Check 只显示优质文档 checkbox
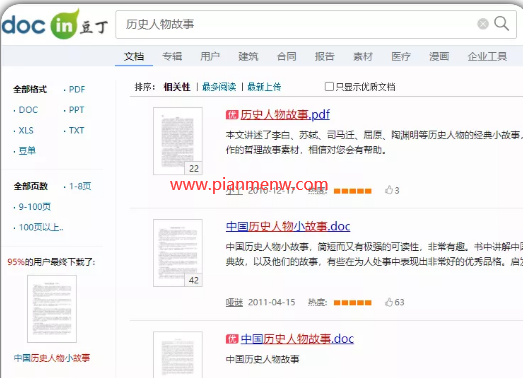Screen dimensions: 523x378 (x=329, y=87)
